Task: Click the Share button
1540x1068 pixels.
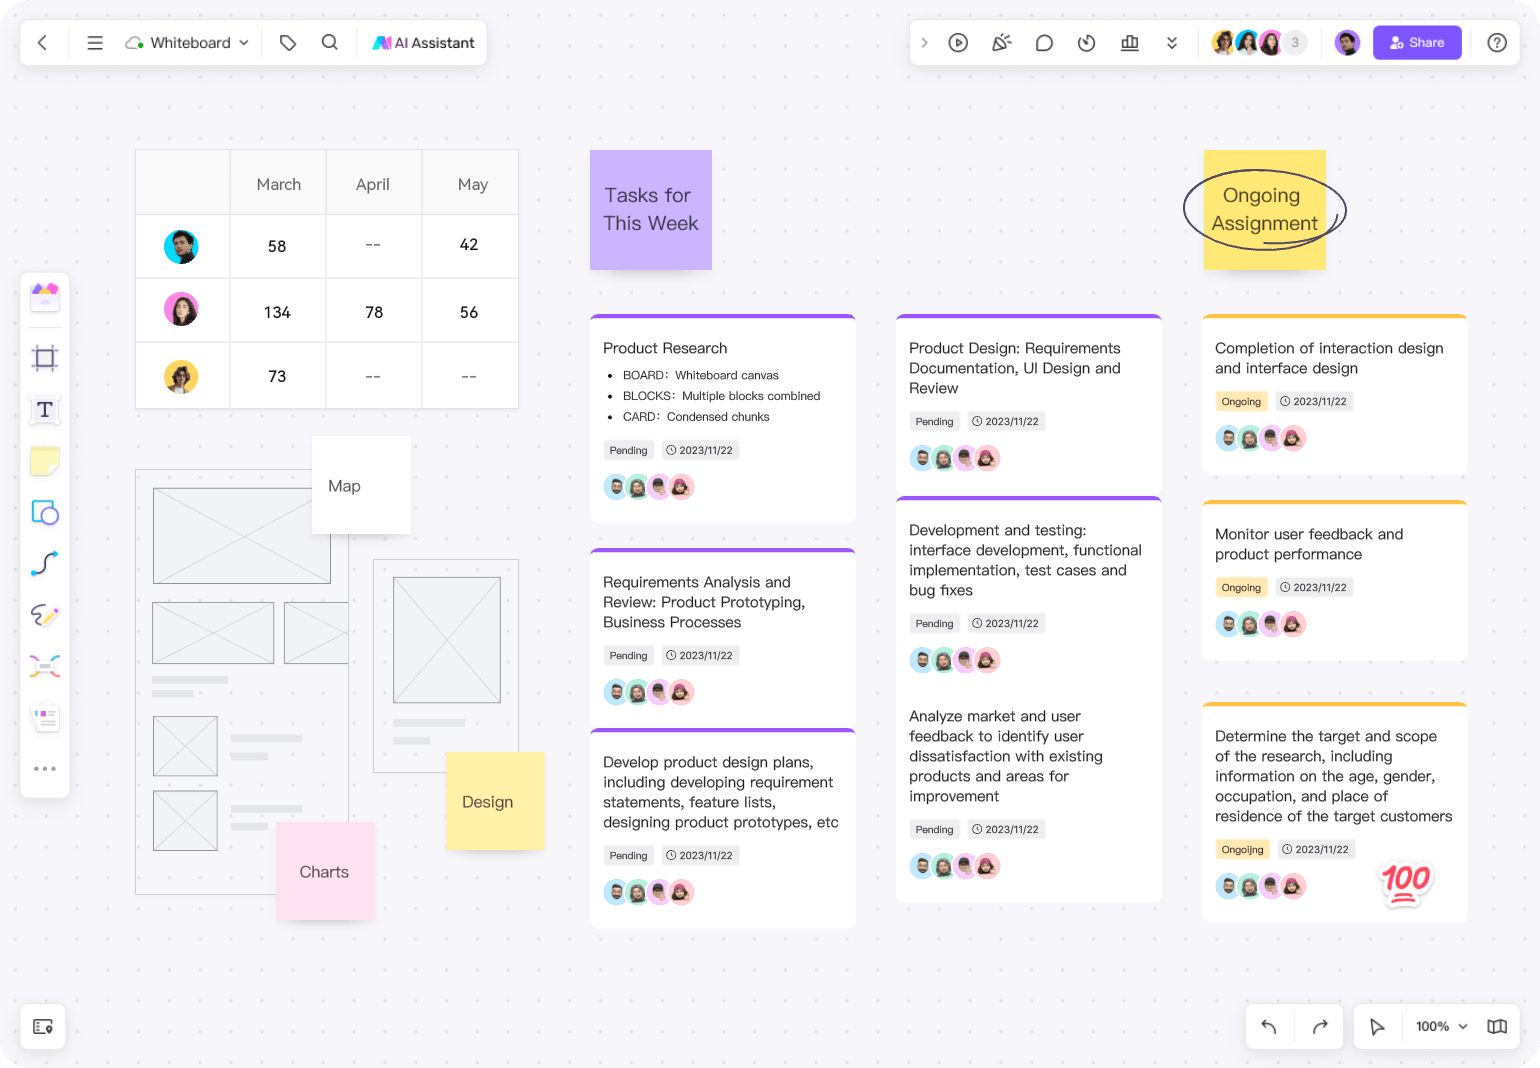Action: coord(1417,43)
